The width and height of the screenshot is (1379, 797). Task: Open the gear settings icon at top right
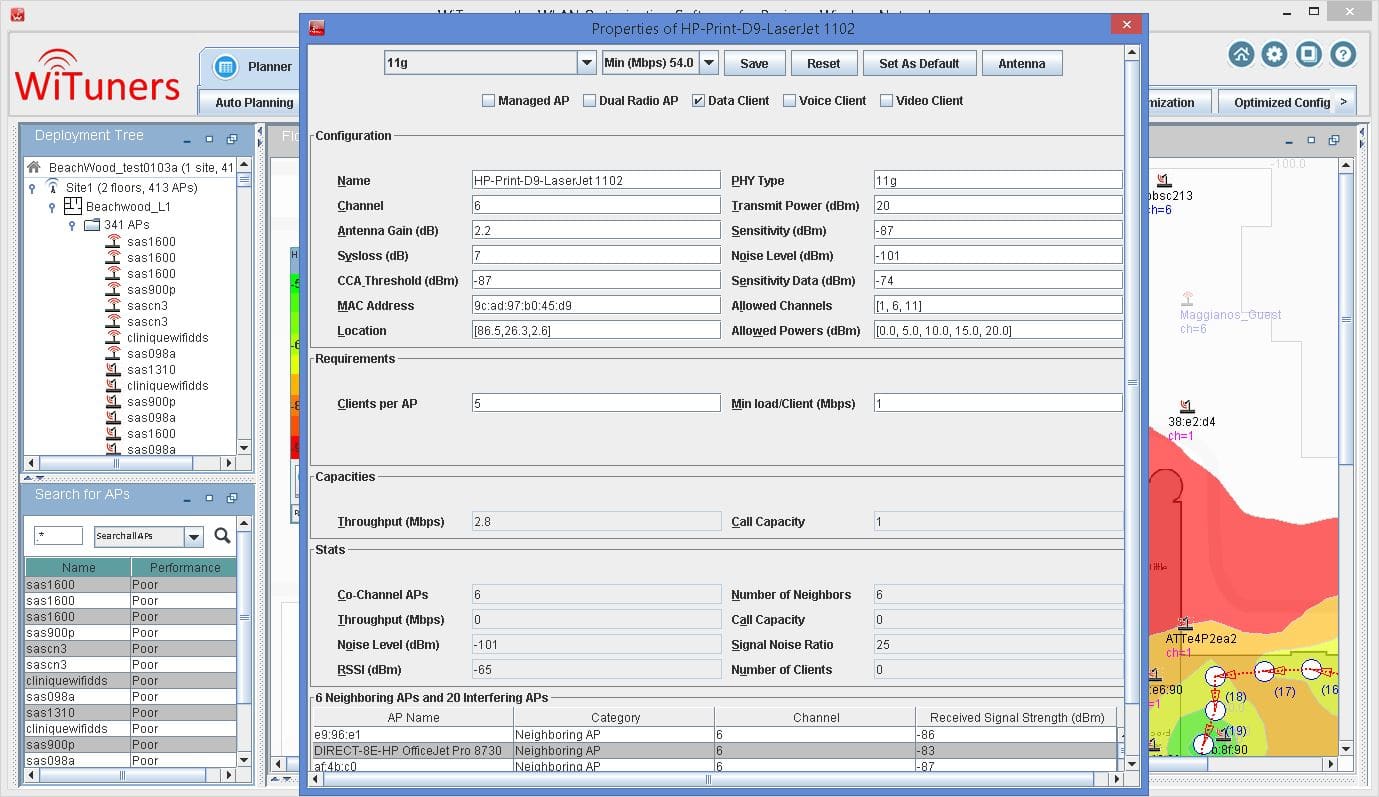pos(1274,55)
